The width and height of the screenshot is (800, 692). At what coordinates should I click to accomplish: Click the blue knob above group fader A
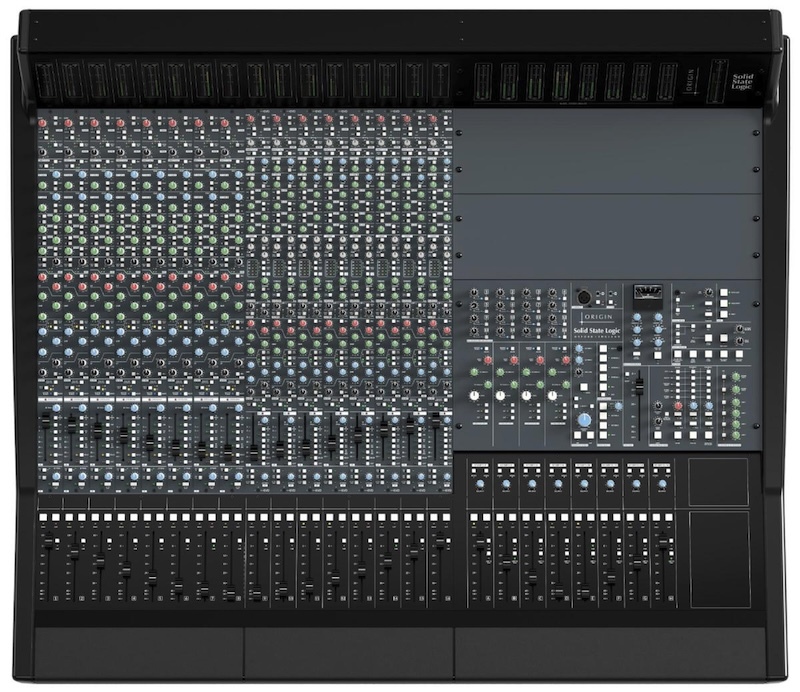point(479,485)
